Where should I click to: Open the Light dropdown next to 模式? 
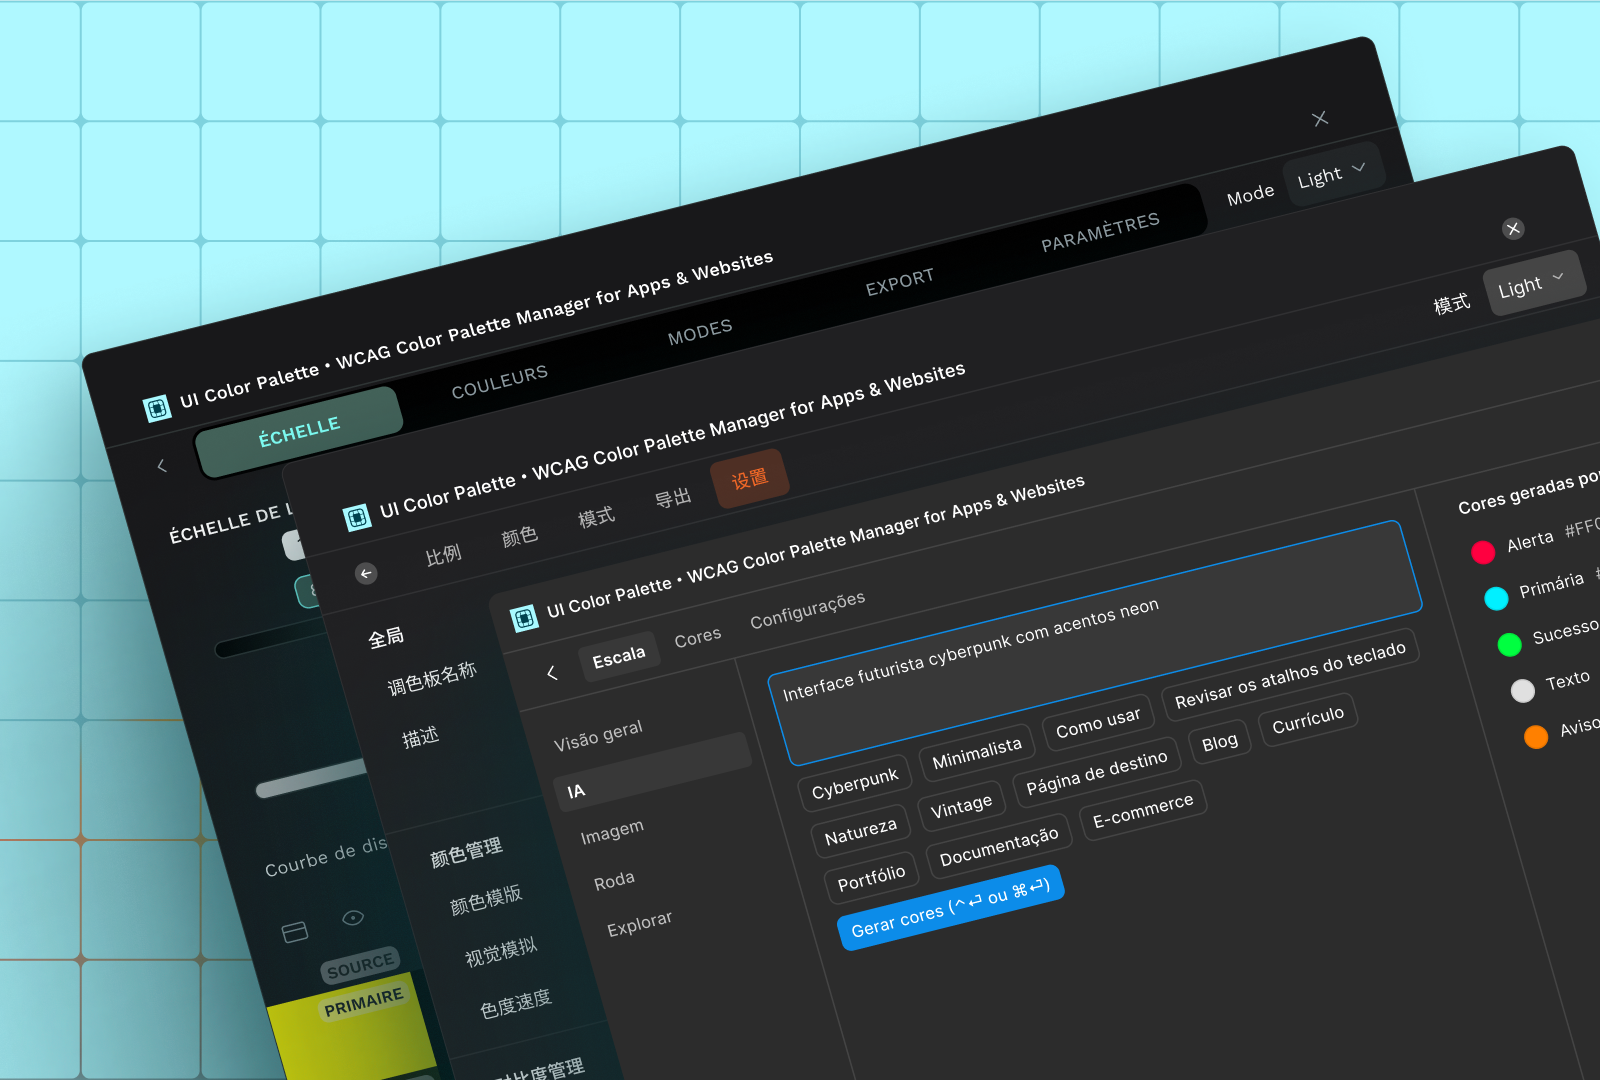click(1532, 284)
